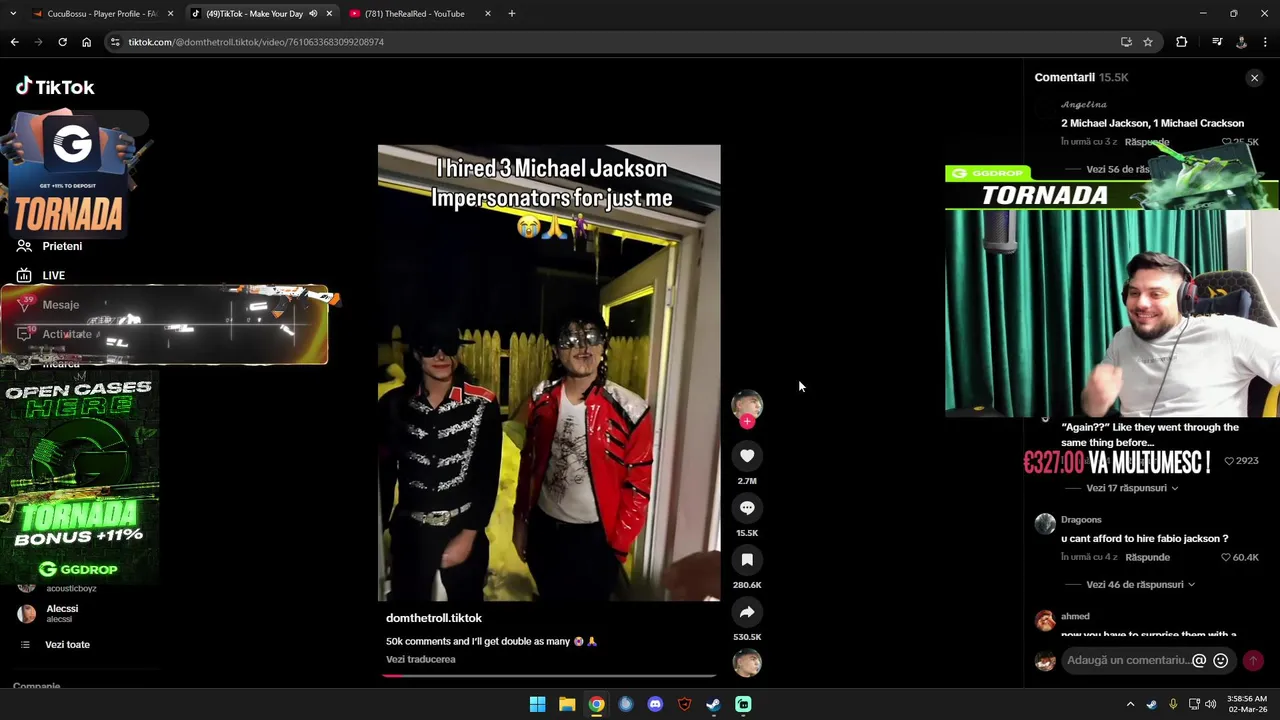This screenshot has width=1280, height=720.
Task: Open the media controls icon
Action: 1217,42
